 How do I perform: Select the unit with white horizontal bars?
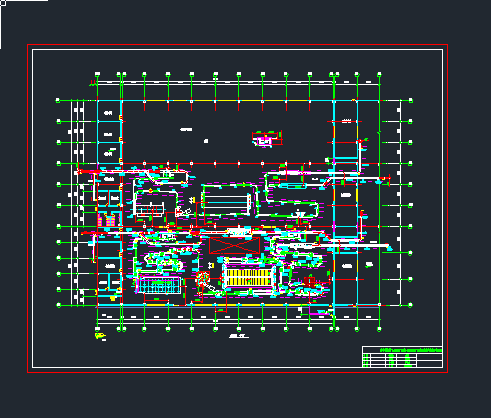point(227,203)
